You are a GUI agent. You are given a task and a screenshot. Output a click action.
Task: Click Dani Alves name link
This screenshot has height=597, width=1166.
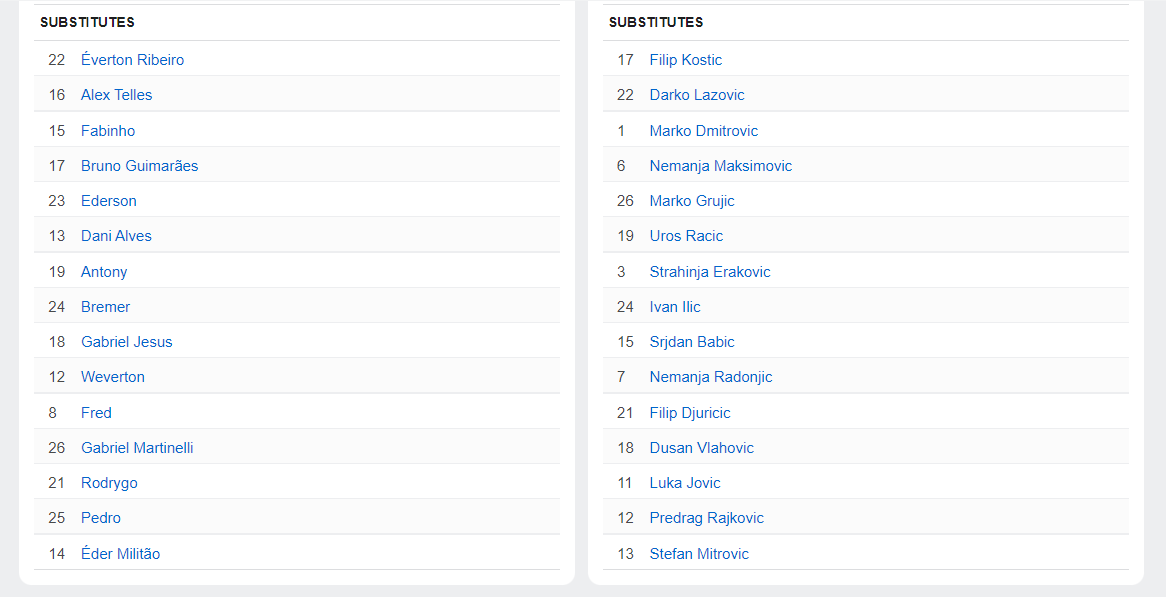point(116,236)
